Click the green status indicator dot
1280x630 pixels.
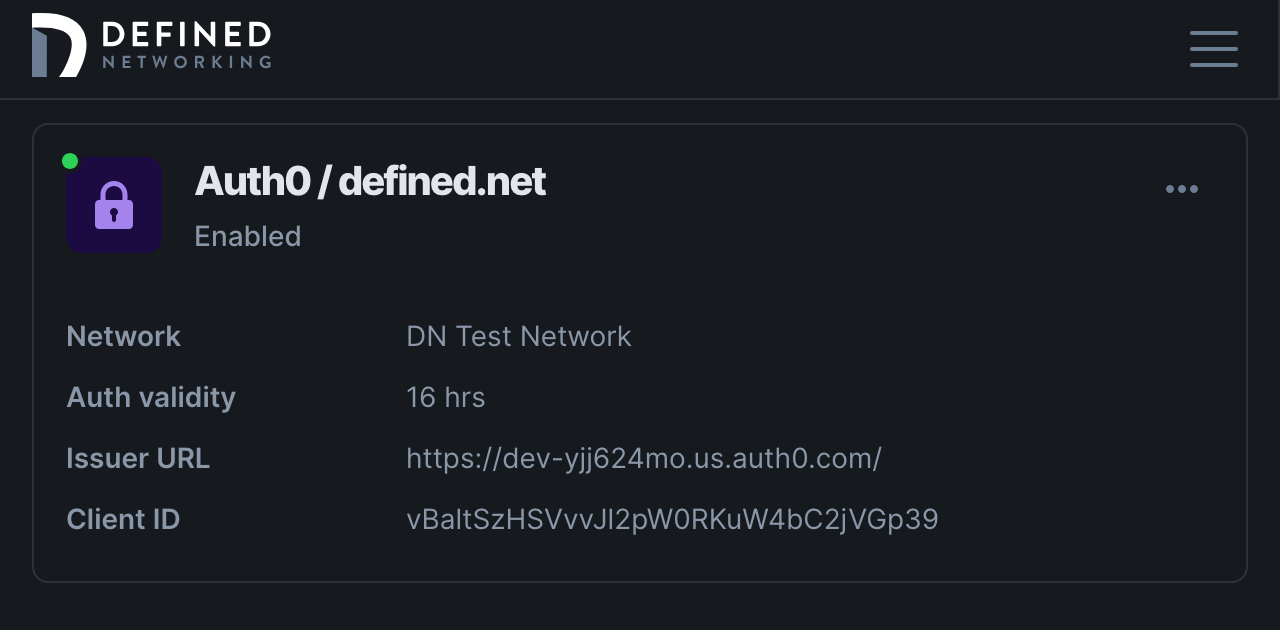point(70,159)
